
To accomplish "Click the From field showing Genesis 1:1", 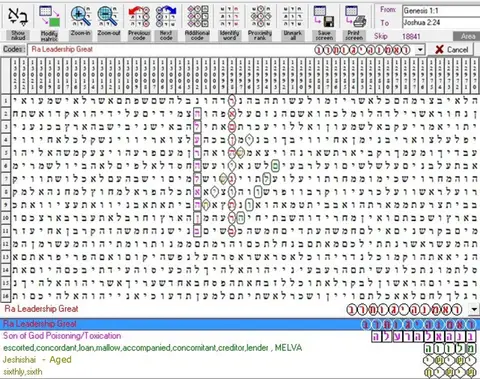I will (x=441, y=11).
